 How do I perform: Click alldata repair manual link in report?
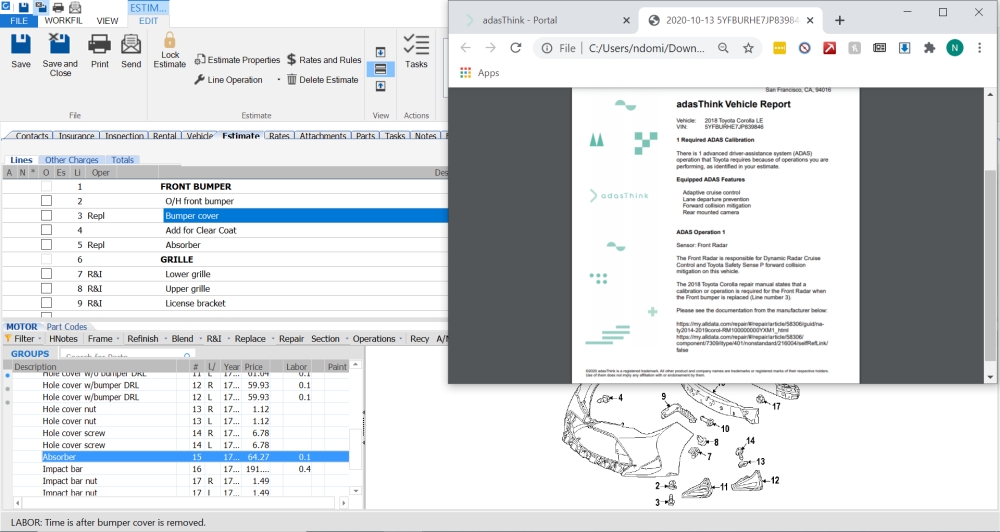pos(751,327)
